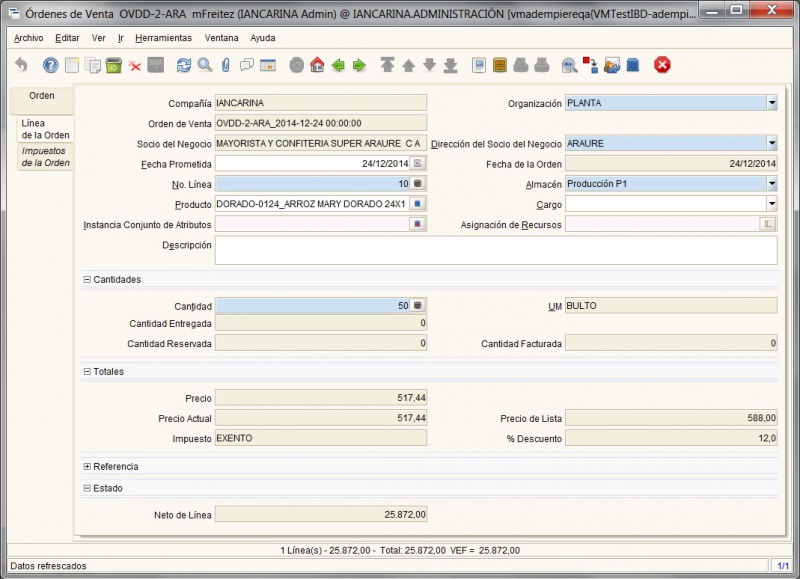Open calendar picker for Fecha Prometida
Image resolution: width=800 pixels, height=579 pixels.
[418, 163]
